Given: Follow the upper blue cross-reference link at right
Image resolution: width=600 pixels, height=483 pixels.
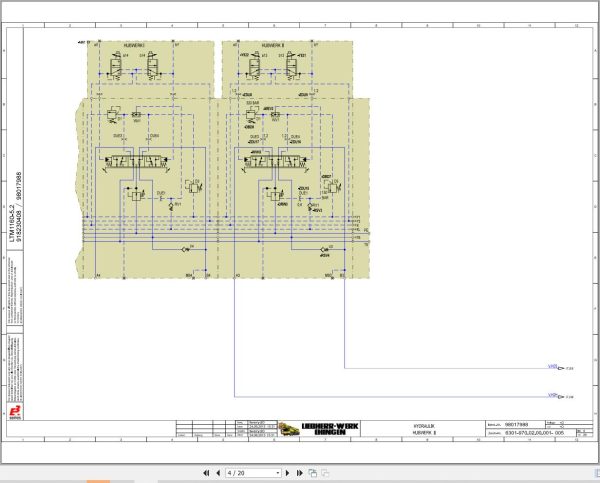Looking at the screenshot, I should pyautogui.click(x=553, y=367).
